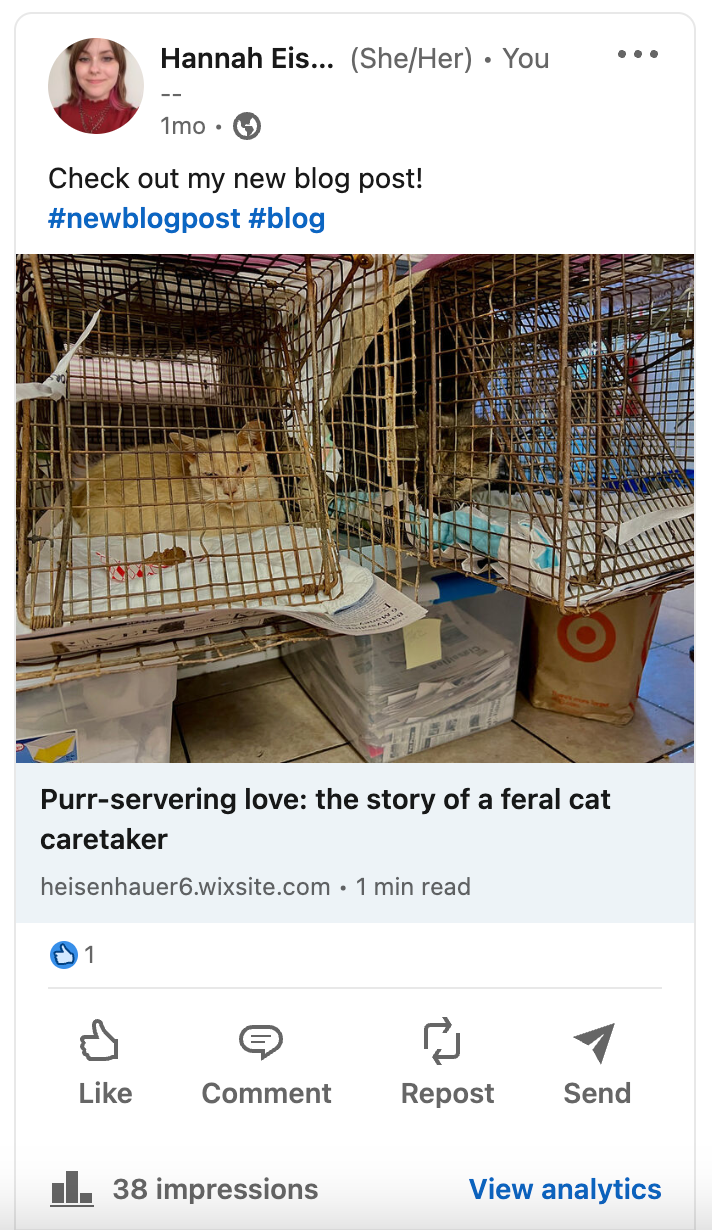Open the Purr-servering love article title

pyautogui.click(x=325, y=819)
